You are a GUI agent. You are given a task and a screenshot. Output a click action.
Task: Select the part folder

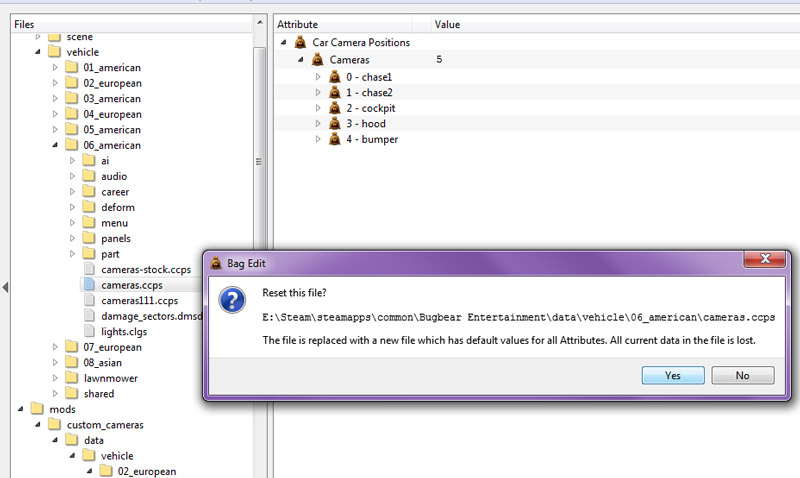click(110, 254)
